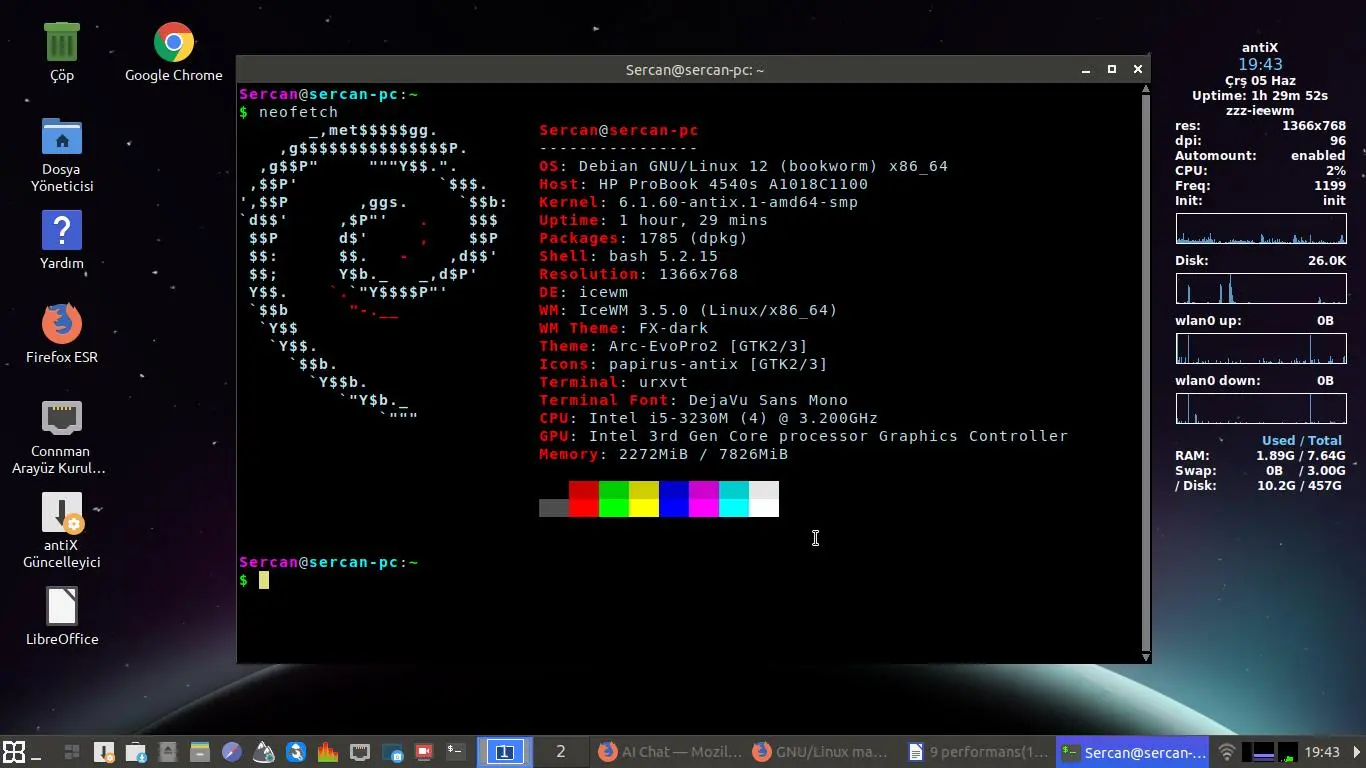Image resolution: width=1366 pixels, height=768 pixels.
Task: Select the Sercan@sercan terminal taskbar entry
Action: click(1132, 752)
